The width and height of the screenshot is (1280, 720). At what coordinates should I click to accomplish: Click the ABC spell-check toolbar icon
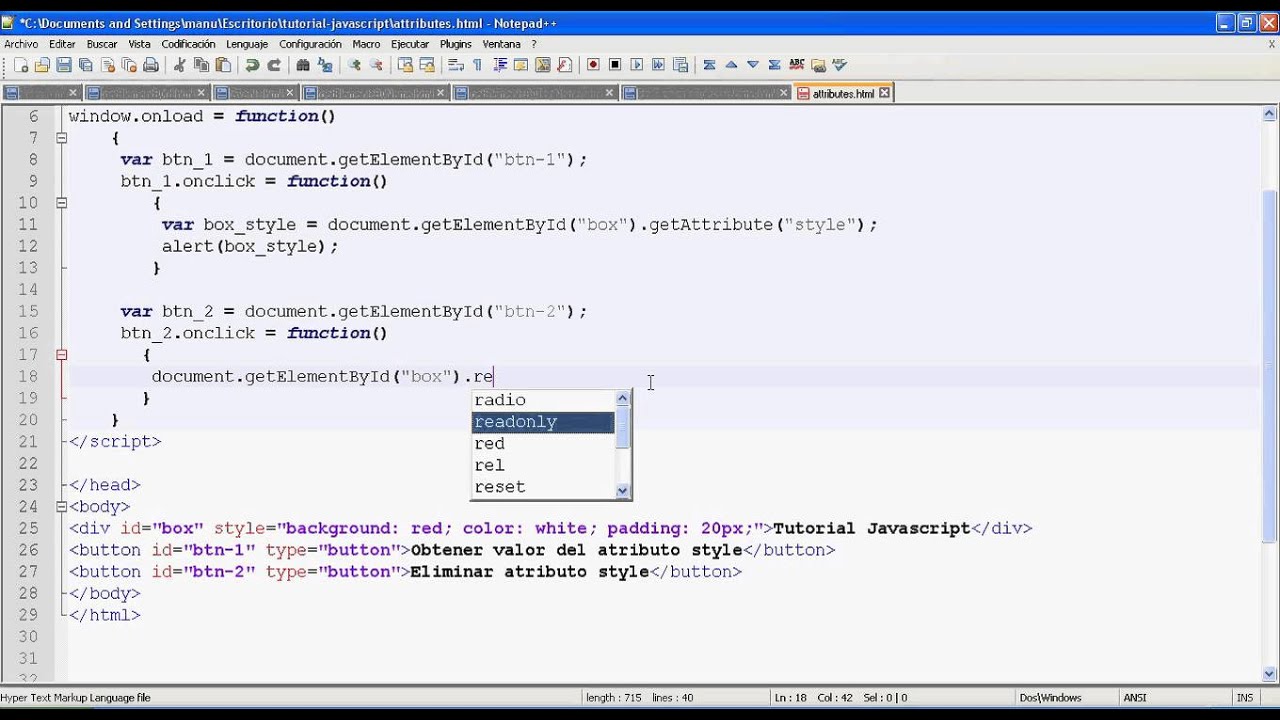[797, 65]
